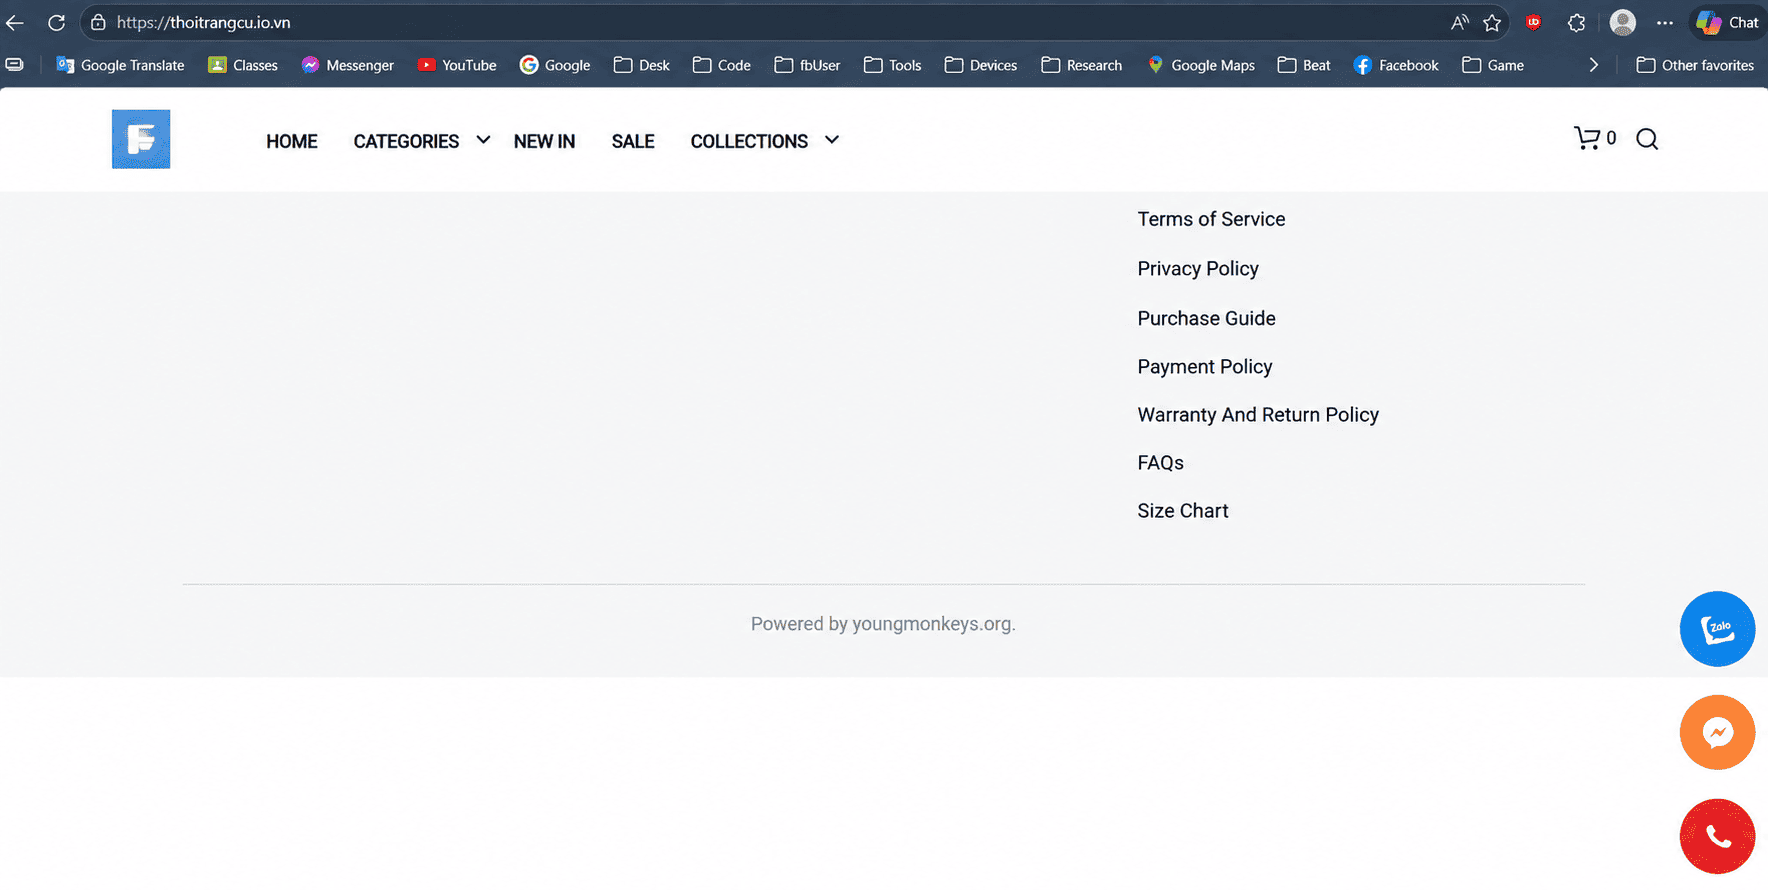Click the browser address bar URL

pyautogui.click(x=203, y=22)
